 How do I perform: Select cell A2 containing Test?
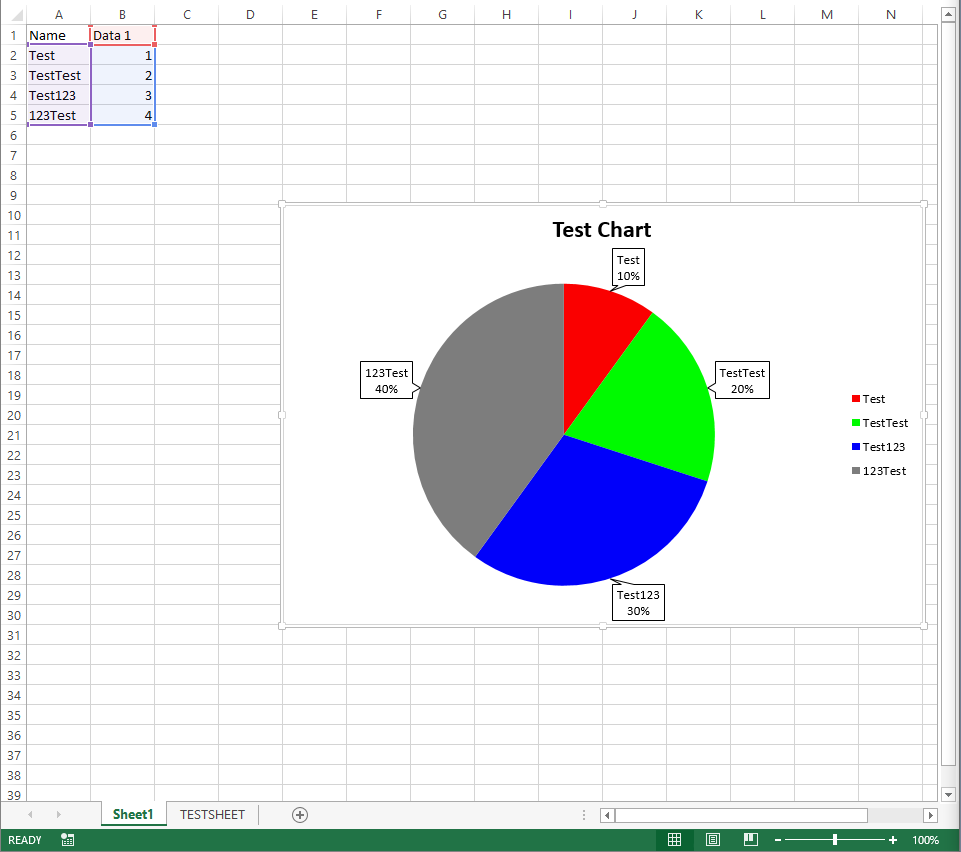coord(58,55)
